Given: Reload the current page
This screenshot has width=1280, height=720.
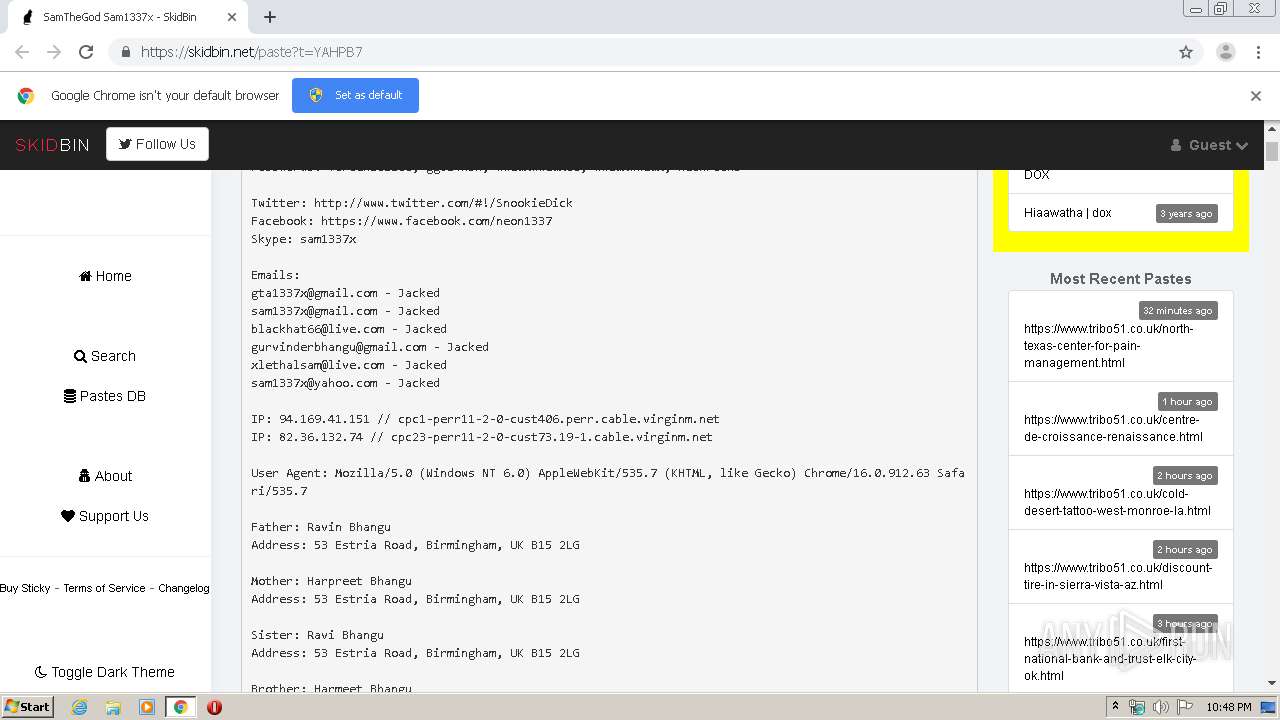Looking at the screenshot, I should point(86,52).
